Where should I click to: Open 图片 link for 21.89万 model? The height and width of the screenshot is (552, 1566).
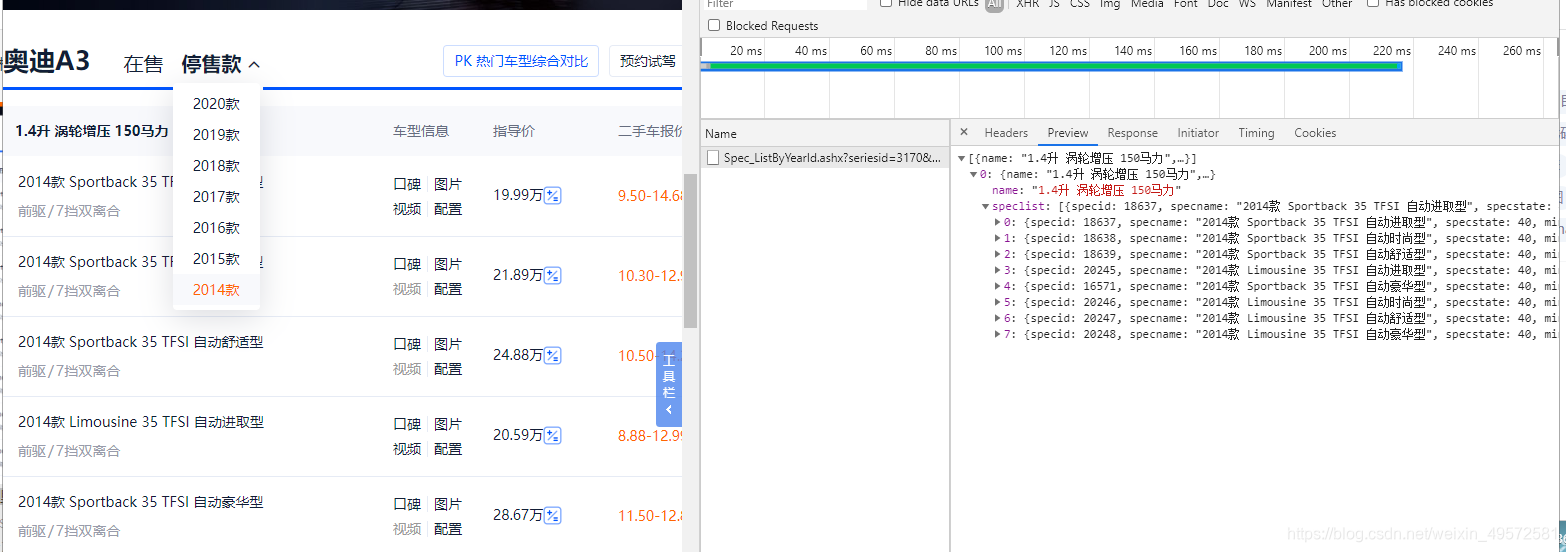point(448,264)
